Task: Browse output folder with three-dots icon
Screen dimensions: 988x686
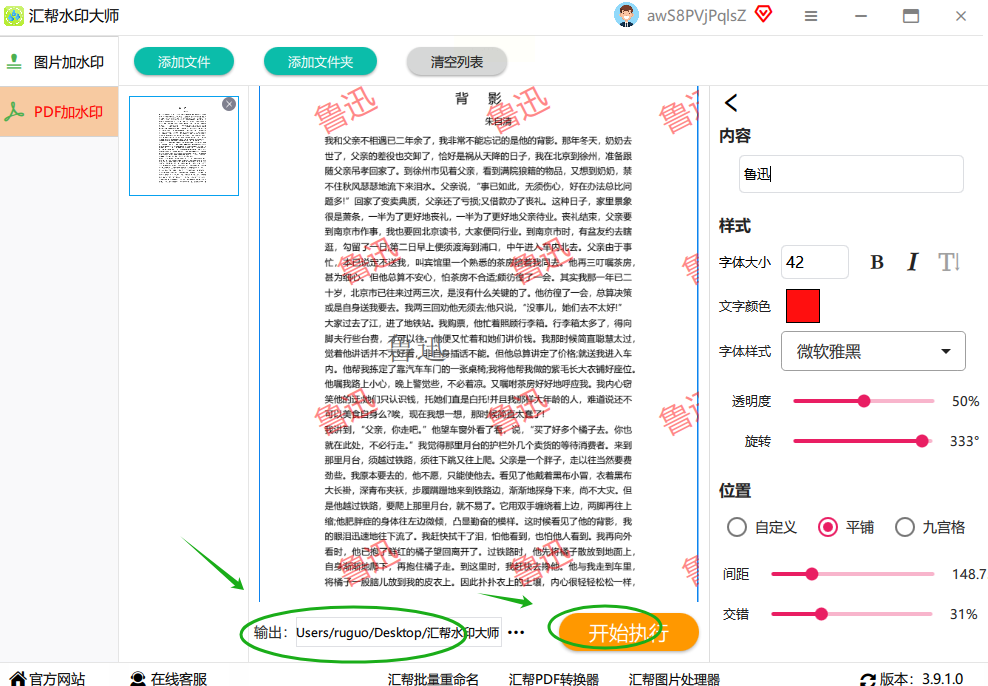Action: (x=516, y=632)
